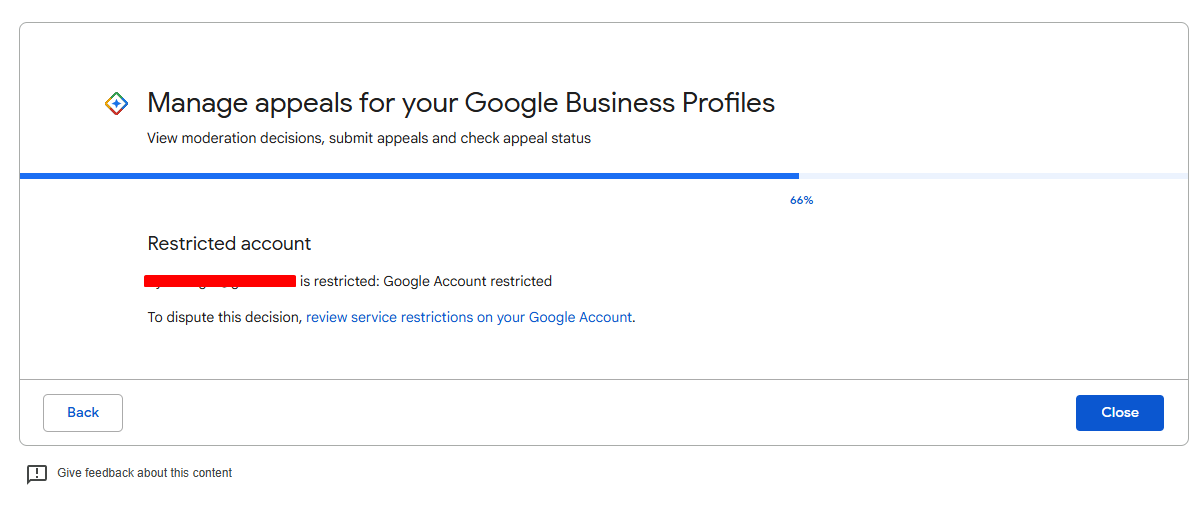Click the unfilled light part of the progress bar

coord(993,176)
